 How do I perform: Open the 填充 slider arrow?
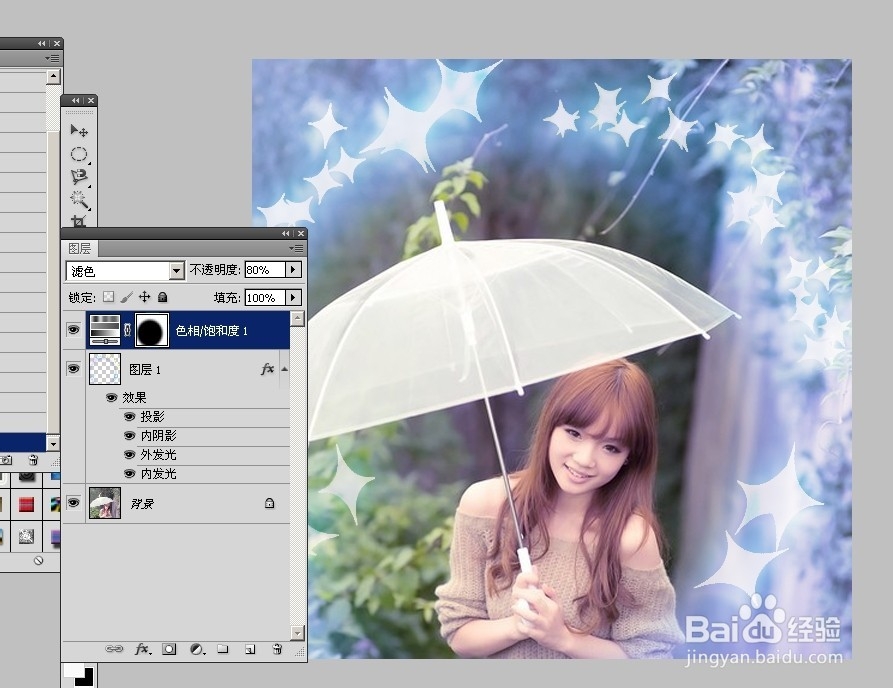pyautogui.click(x=293, y=297)
